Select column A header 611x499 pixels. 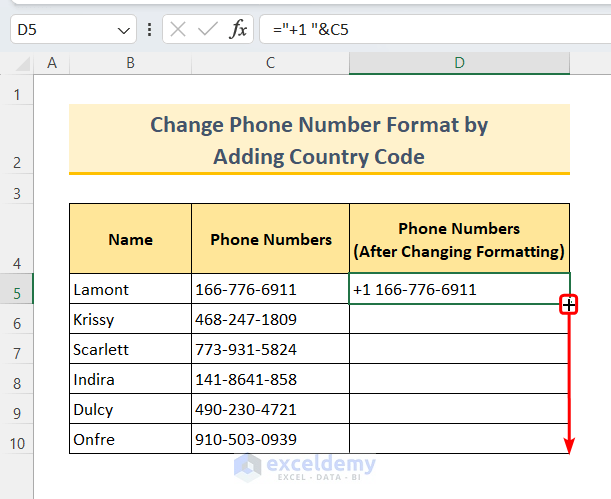click(x=52, y=63)
